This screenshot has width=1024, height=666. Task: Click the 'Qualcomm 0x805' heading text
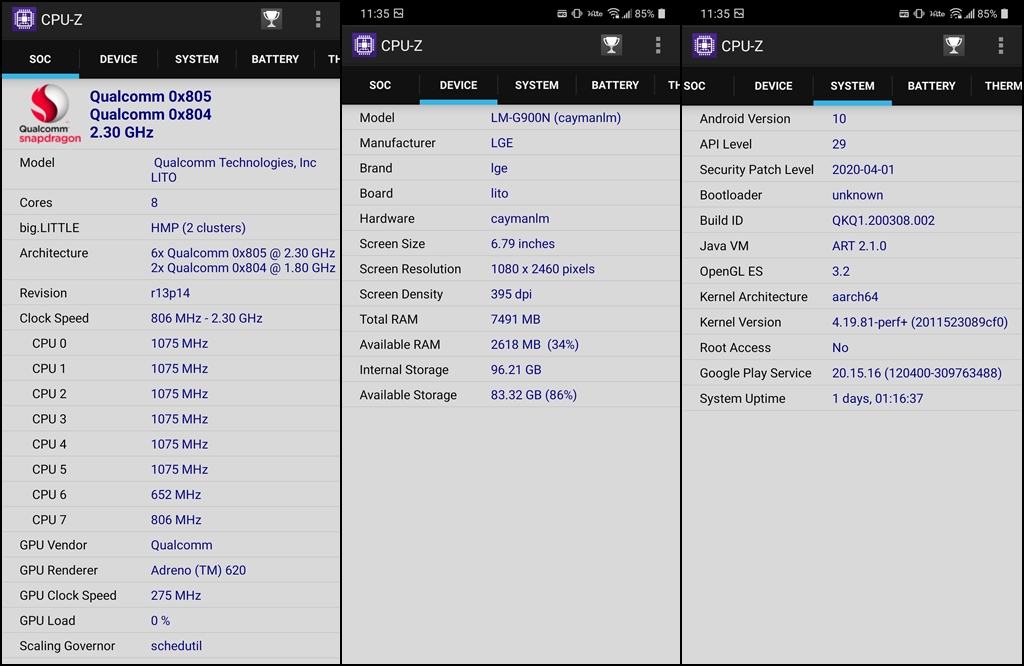pyautogui.click(x=150, y=97)
